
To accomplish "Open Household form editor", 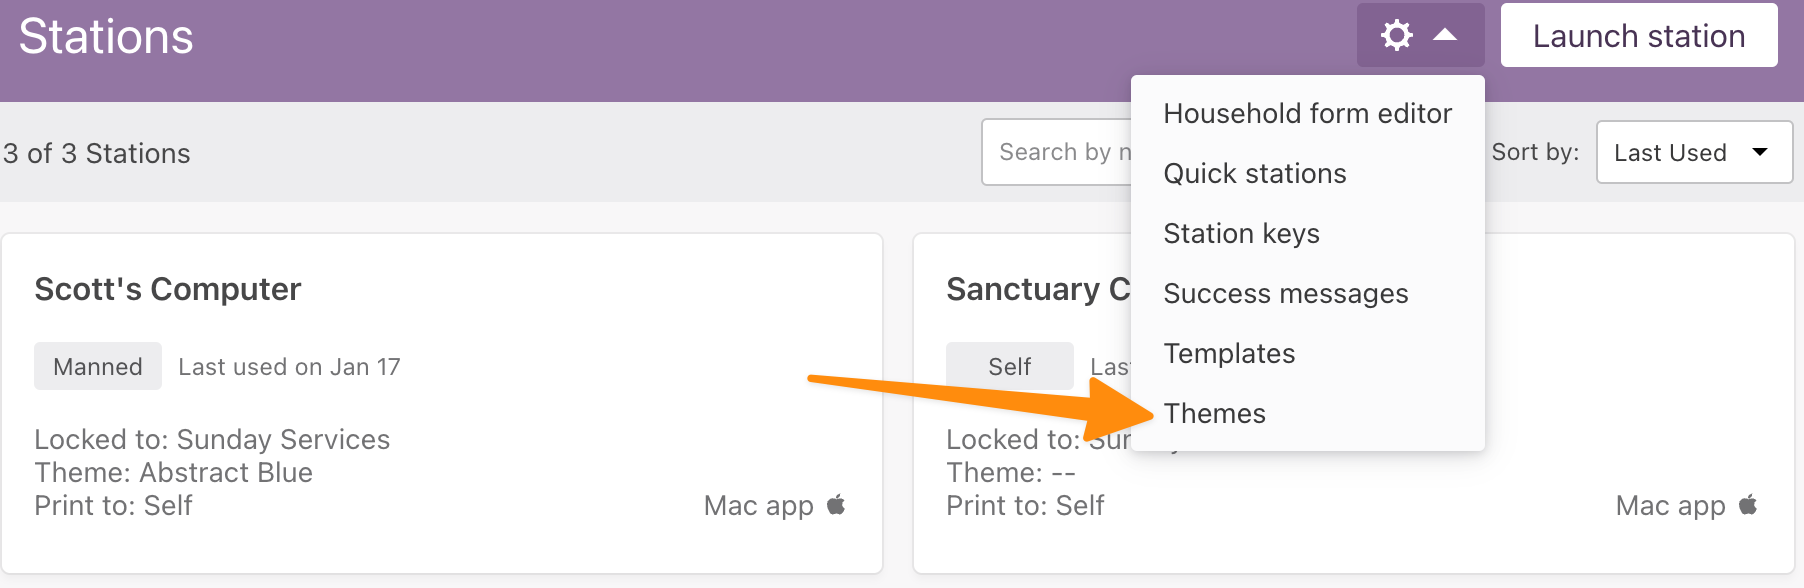I will point(1307,114).
